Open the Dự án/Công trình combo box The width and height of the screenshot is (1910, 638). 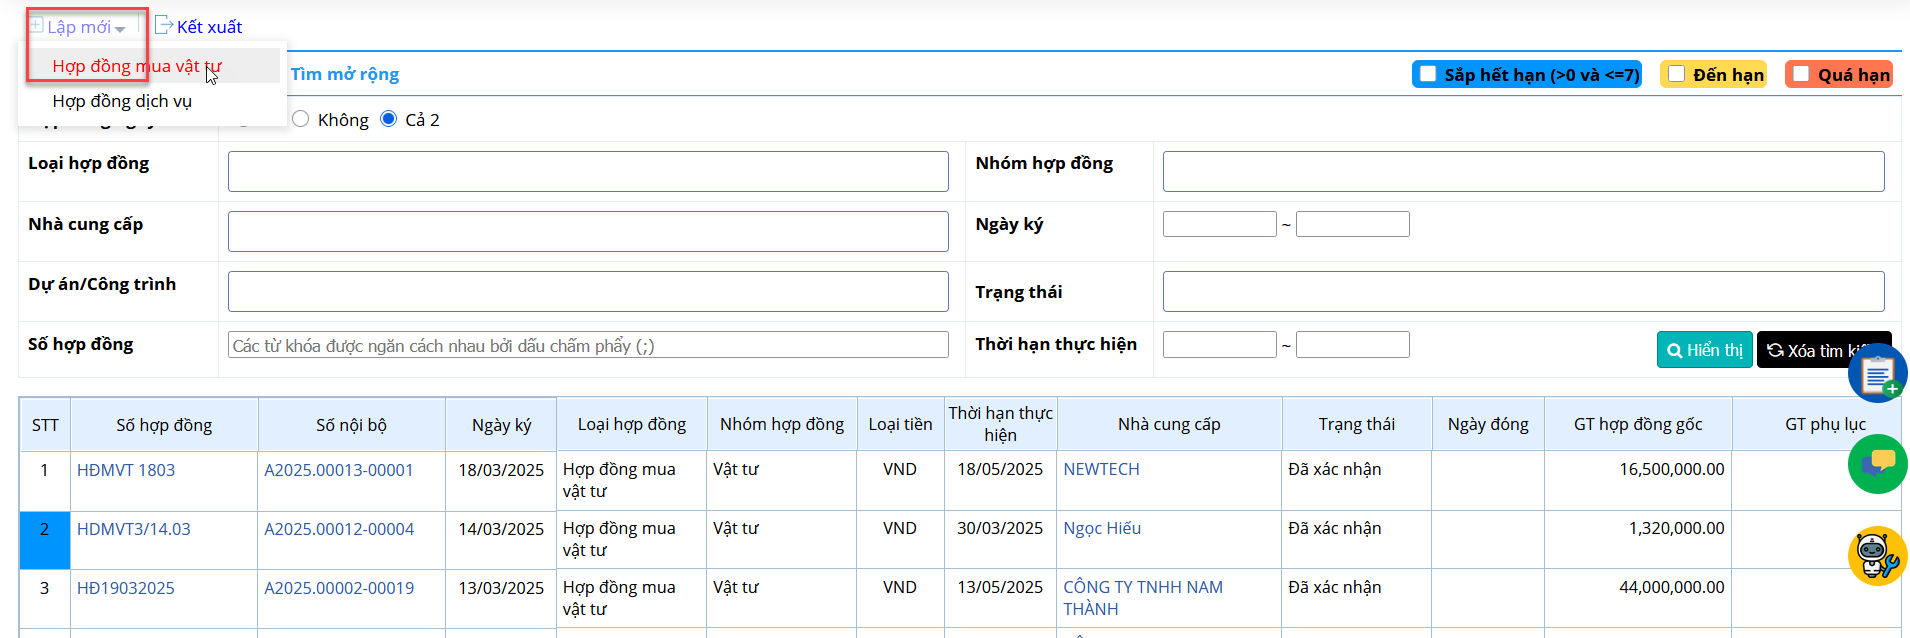(x=588, y=291)
